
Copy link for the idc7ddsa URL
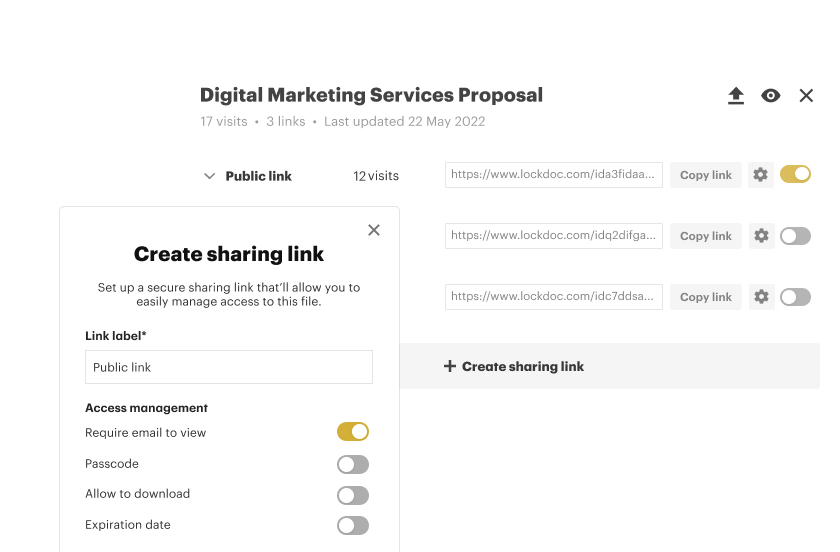[706, 297]
